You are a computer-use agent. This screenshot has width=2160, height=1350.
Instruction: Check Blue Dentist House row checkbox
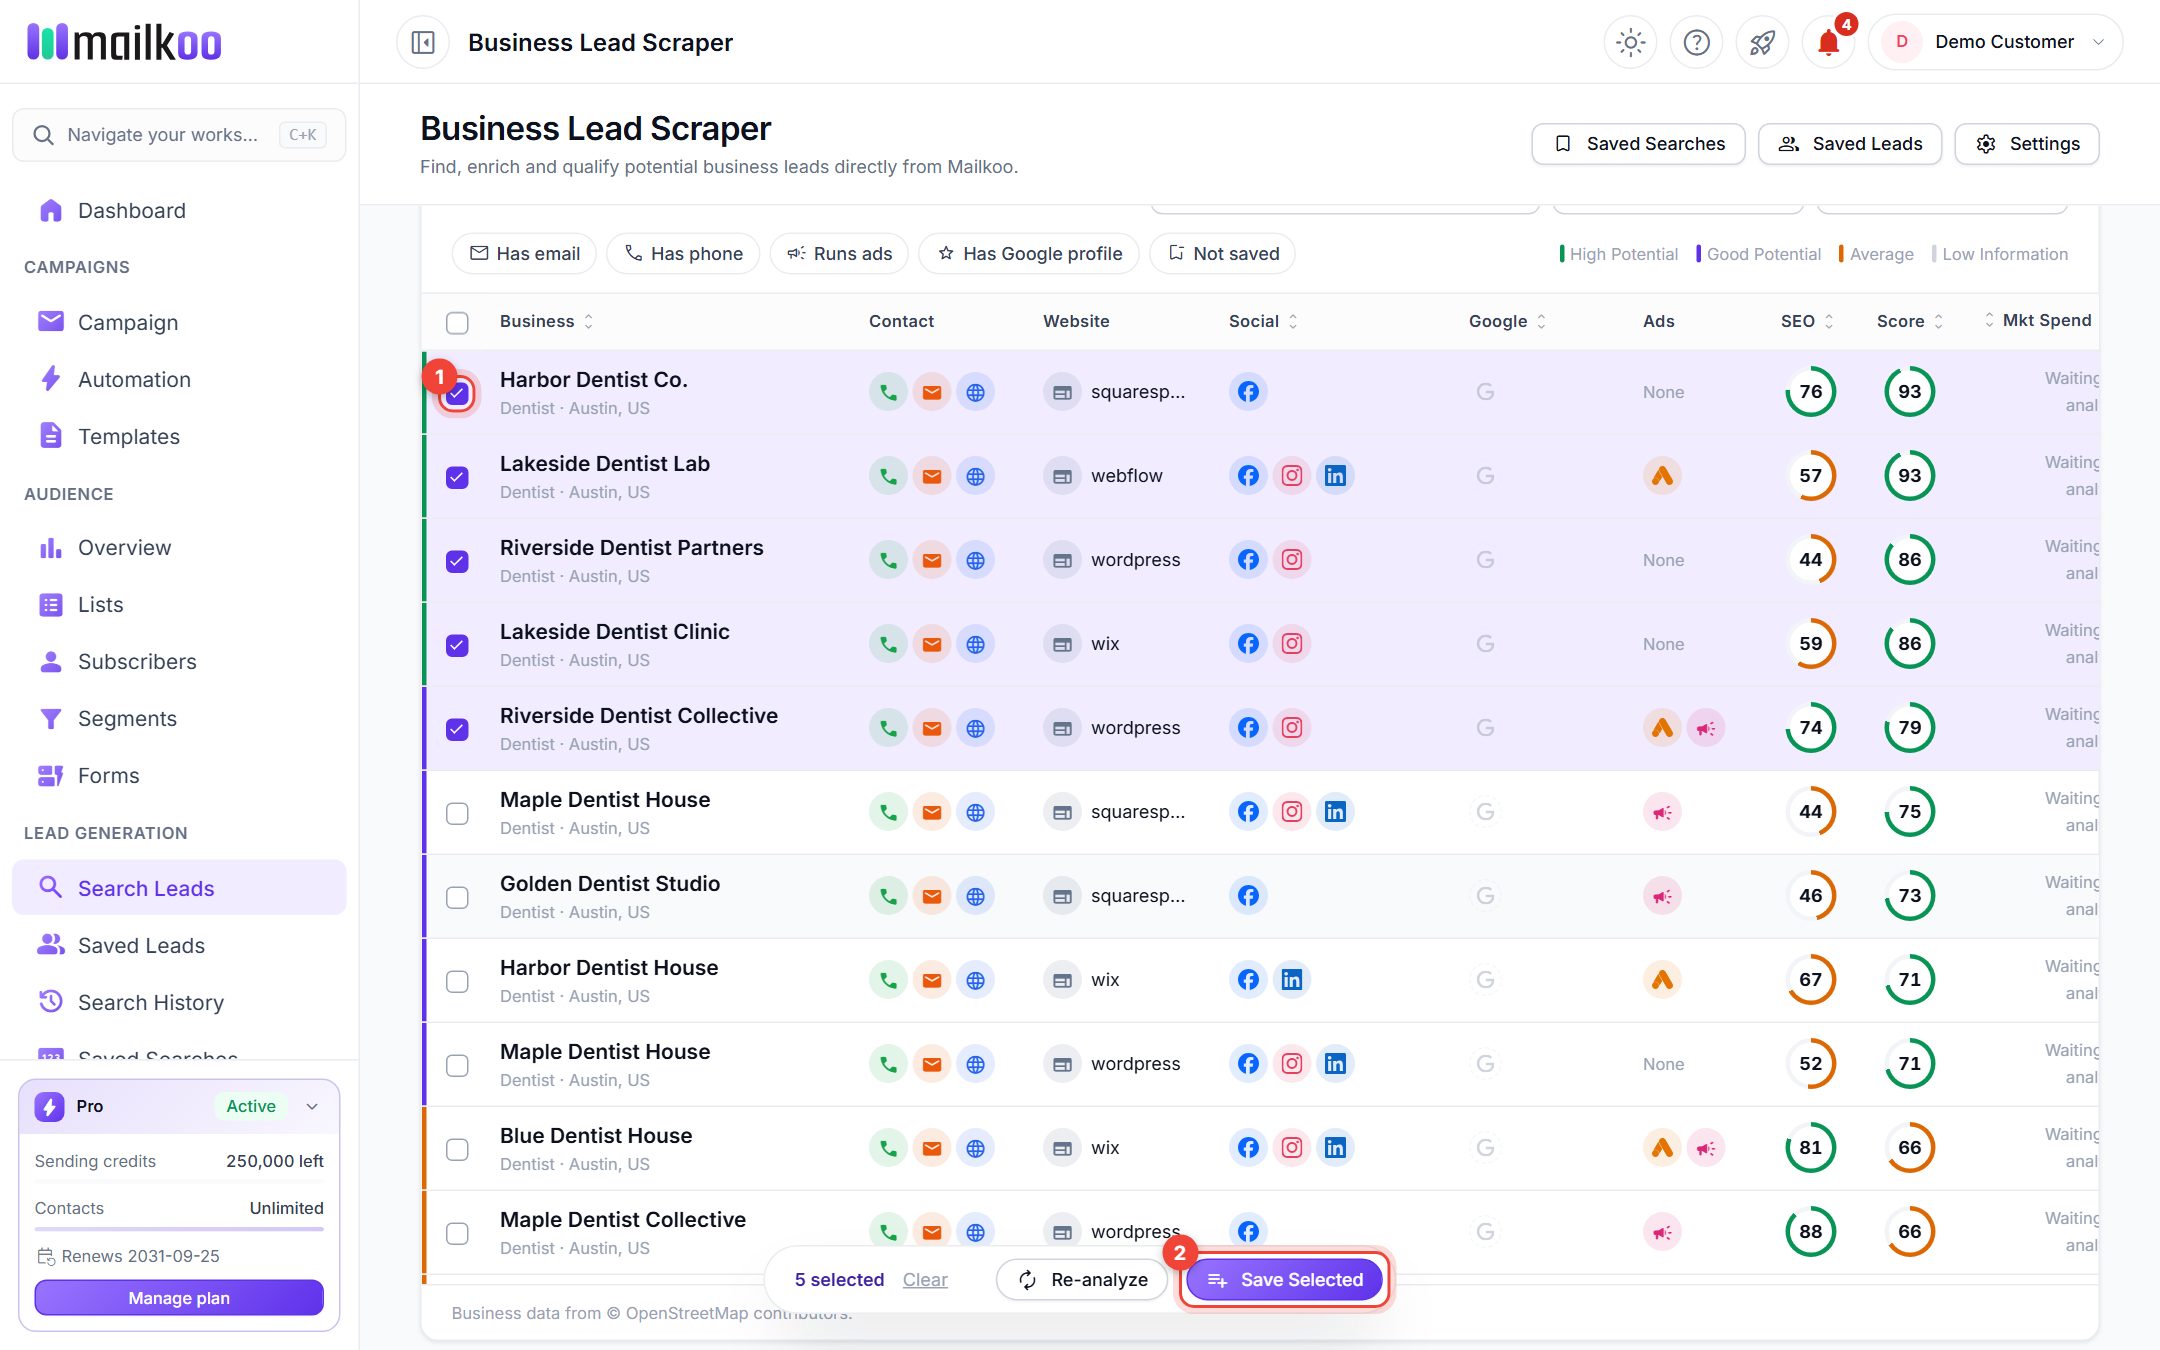pyautogui.click(x=457, y=1149)
